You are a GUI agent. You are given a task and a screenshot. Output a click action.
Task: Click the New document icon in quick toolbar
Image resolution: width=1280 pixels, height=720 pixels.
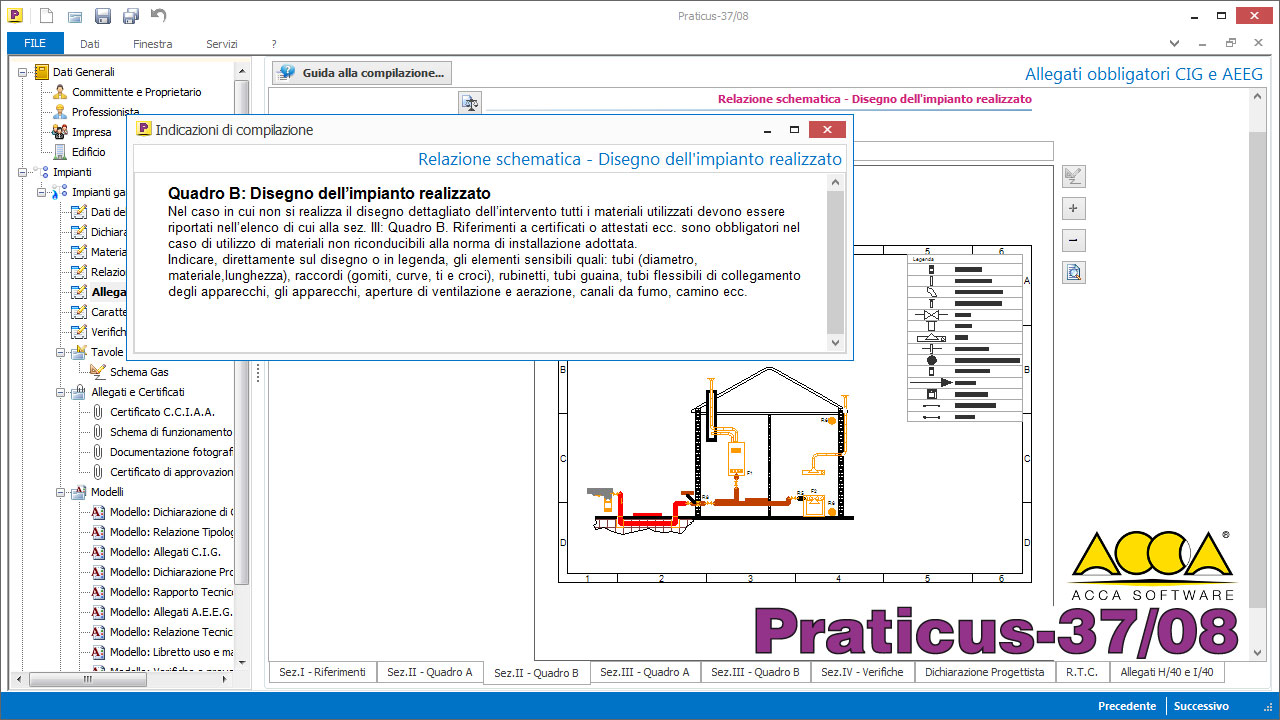pyautogui.click(x=47, y=15)
